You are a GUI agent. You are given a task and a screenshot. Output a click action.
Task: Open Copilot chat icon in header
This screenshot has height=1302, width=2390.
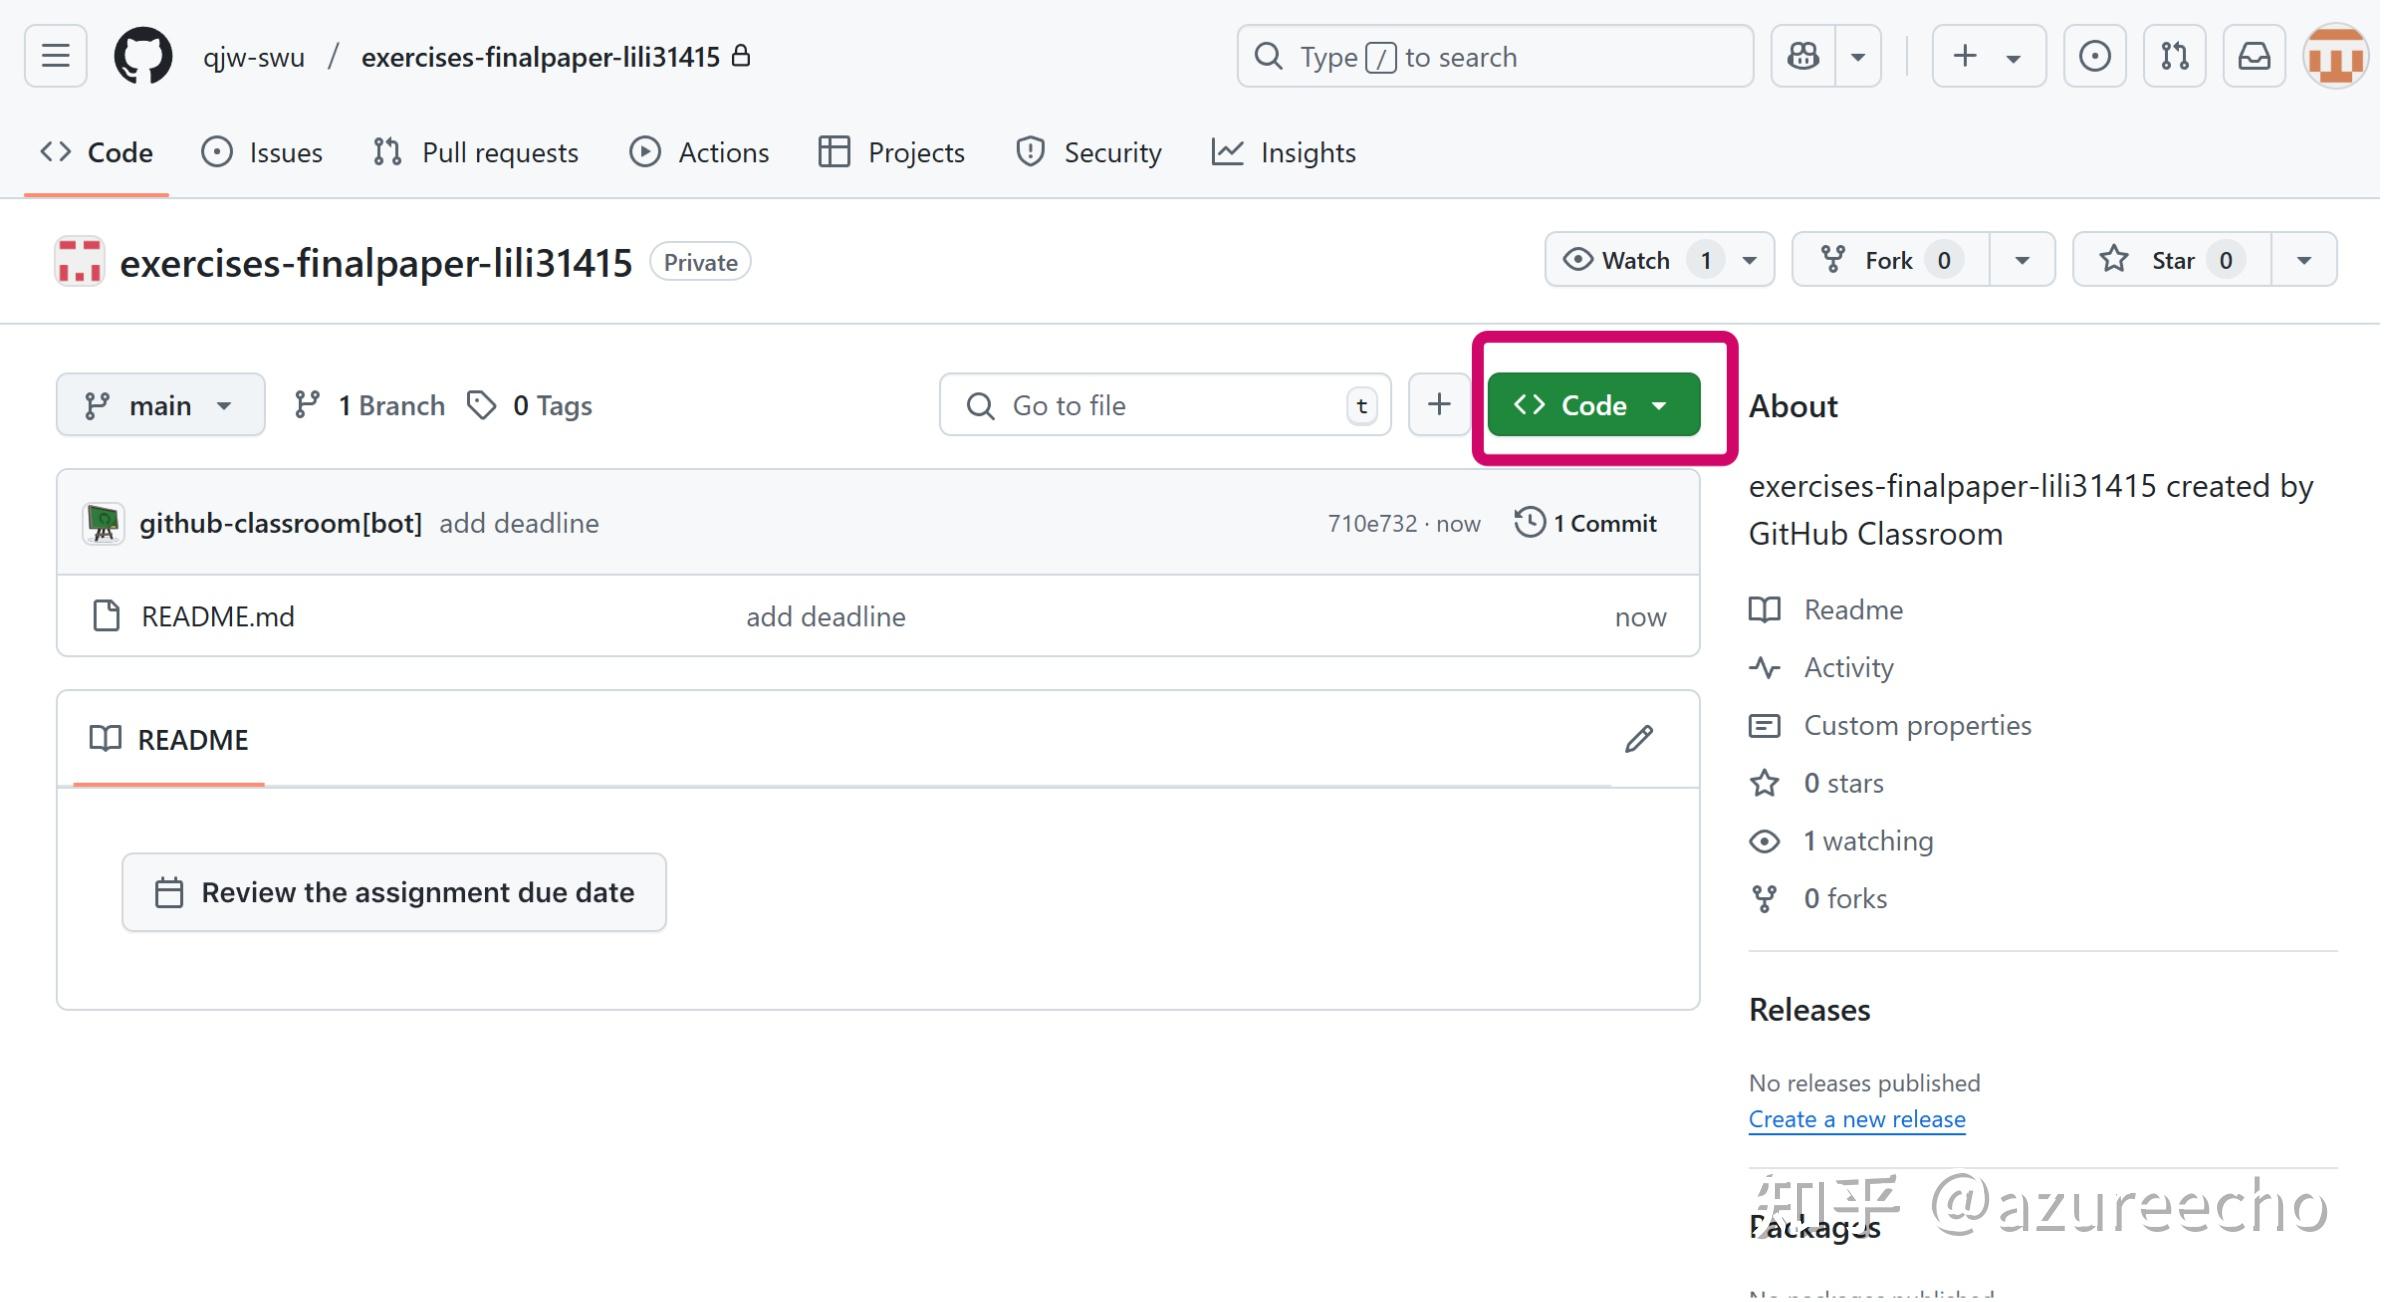[x=1803, y=56]
